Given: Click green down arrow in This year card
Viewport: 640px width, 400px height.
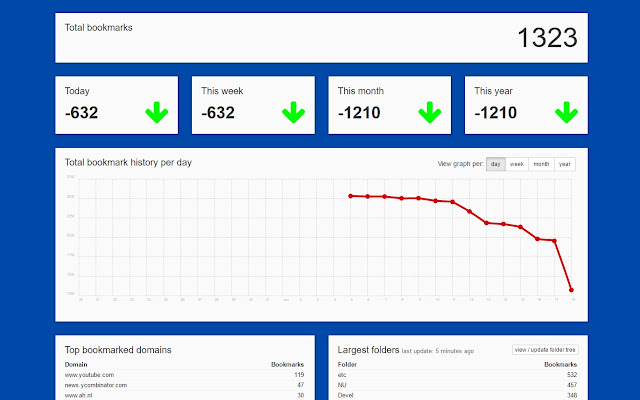Looking at the screenshot, I should (x=567, y=112).
